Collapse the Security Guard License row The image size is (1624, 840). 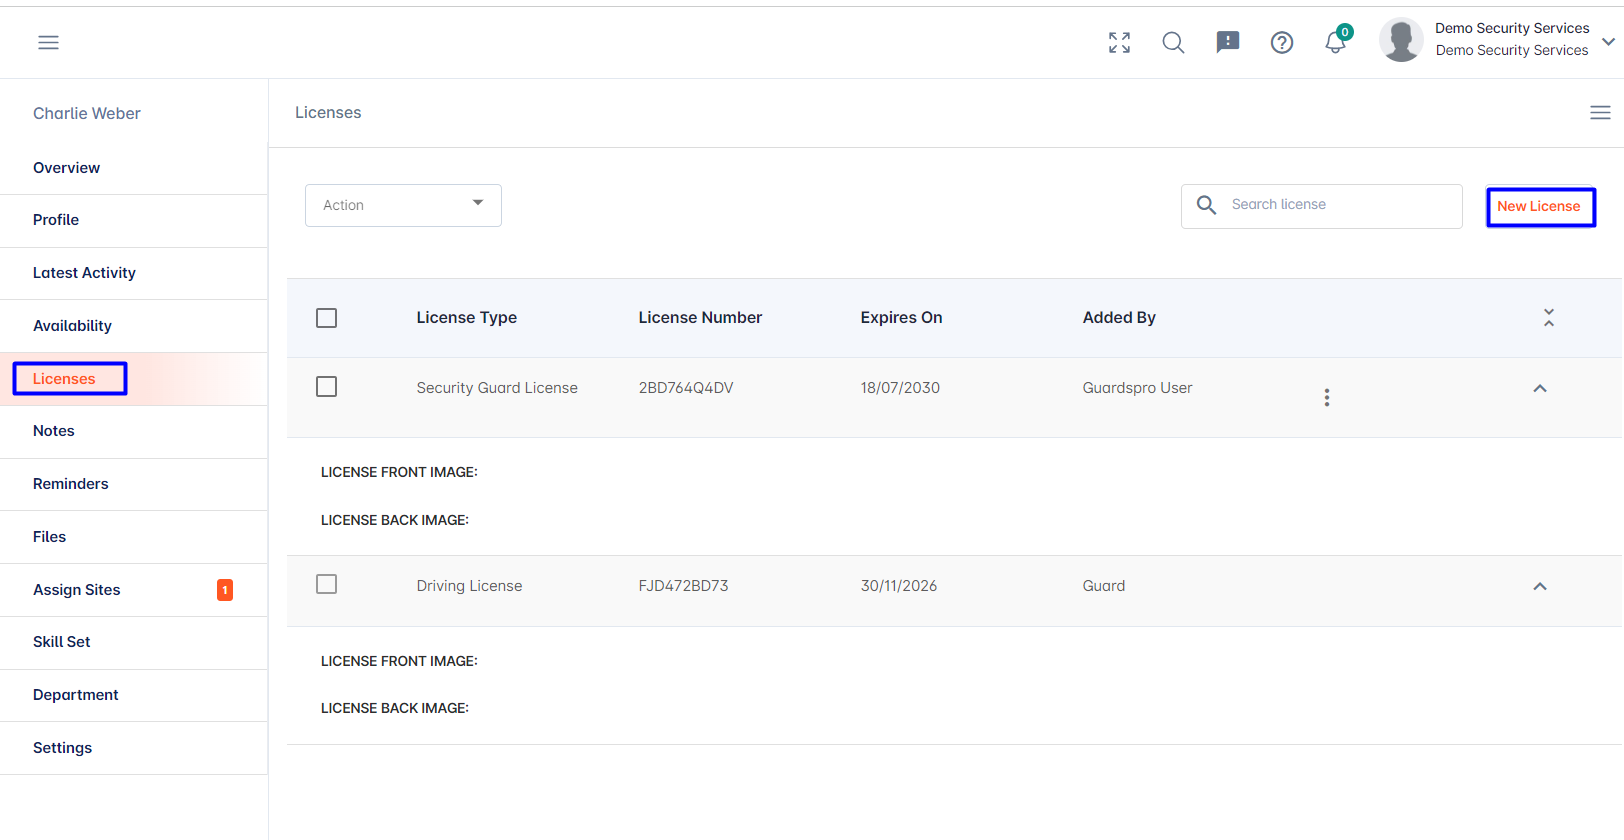click(1540, 388)
